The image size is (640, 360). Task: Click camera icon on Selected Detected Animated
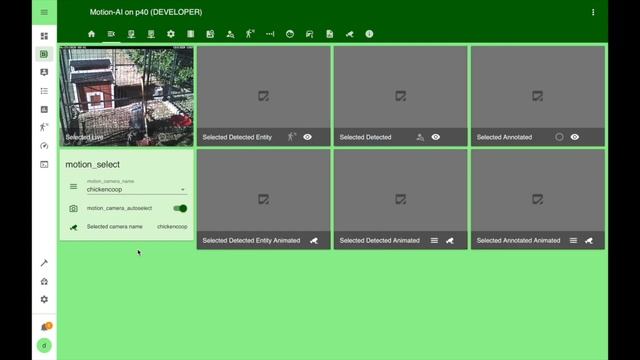point(450,241)
